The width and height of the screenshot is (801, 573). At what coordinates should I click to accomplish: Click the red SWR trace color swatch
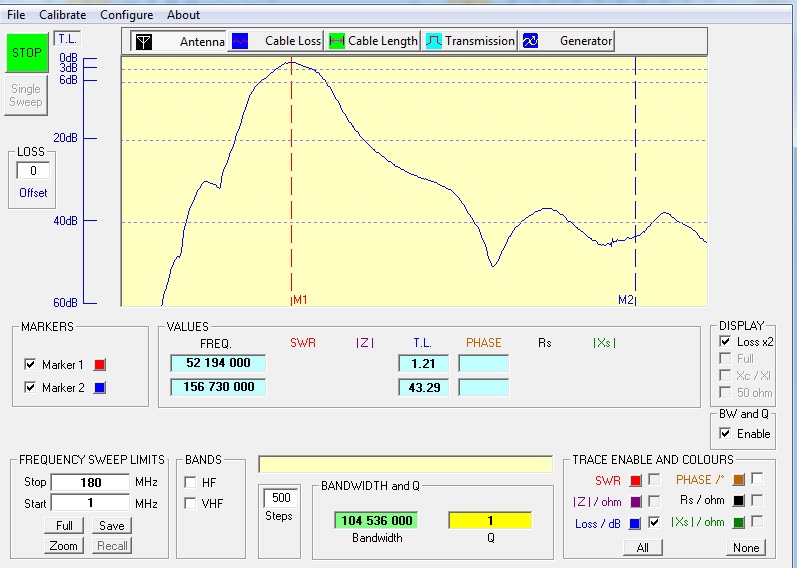pos(635,481)
